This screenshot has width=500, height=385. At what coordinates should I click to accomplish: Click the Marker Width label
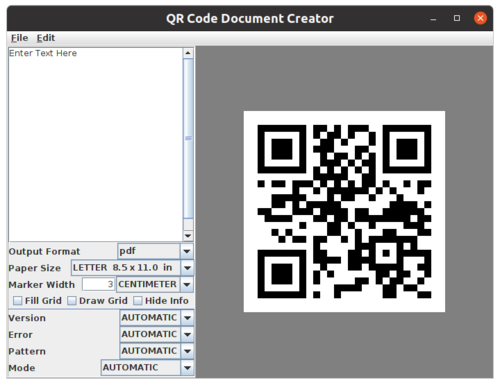pos(42,285)
